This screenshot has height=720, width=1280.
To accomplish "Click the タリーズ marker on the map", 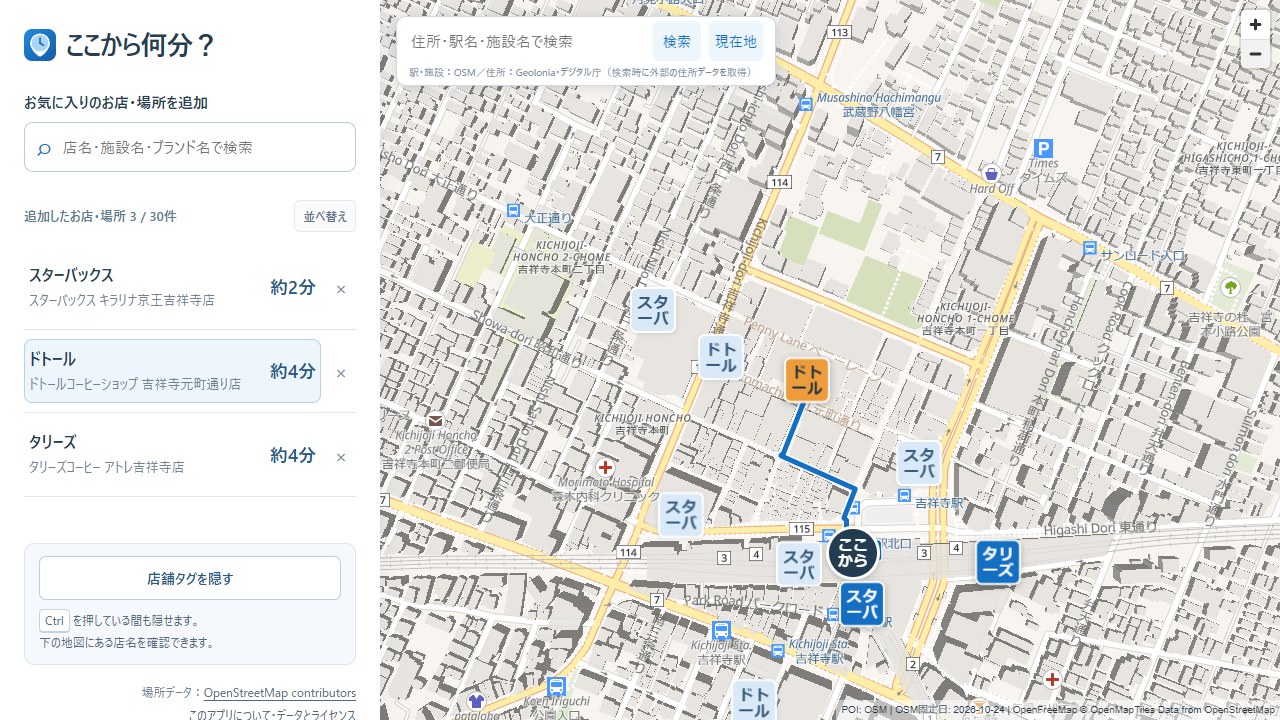I will coord(998,562).
